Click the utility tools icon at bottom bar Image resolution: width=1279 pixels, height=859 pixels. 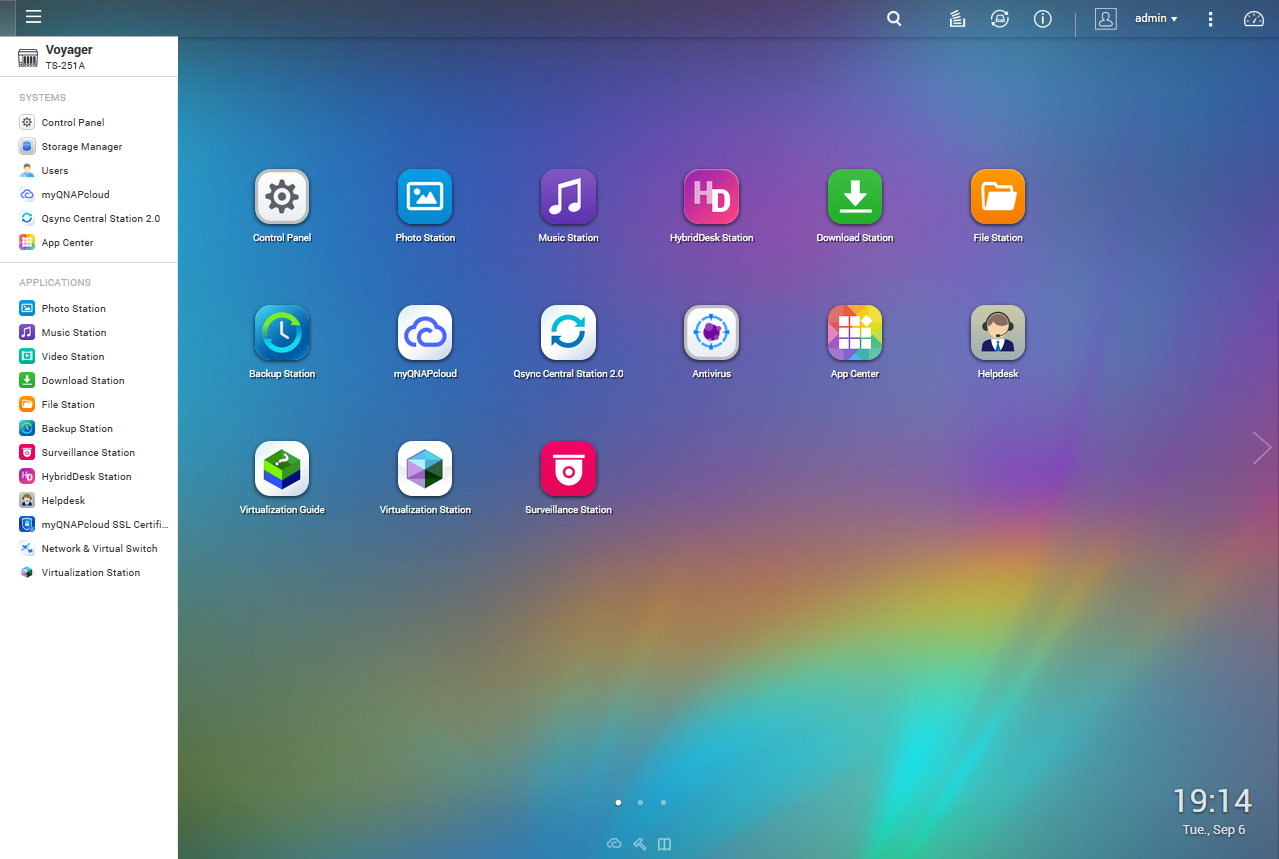640,844
